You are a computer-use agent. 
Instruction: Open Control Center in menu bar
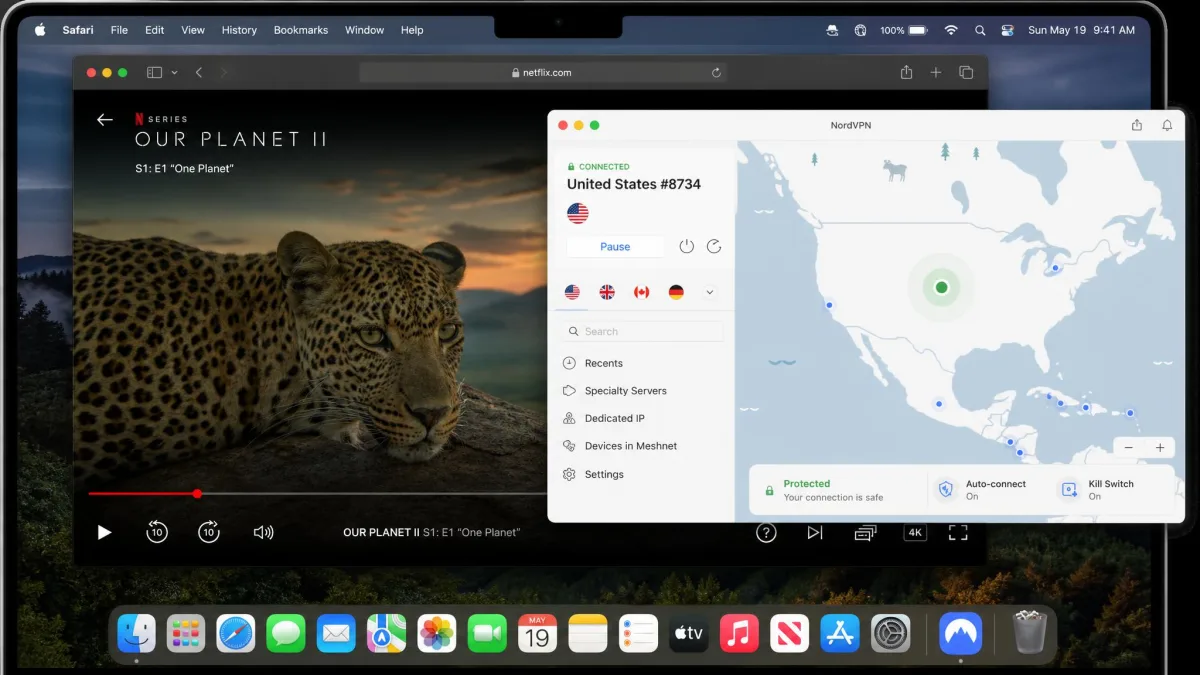(1008, 30)
